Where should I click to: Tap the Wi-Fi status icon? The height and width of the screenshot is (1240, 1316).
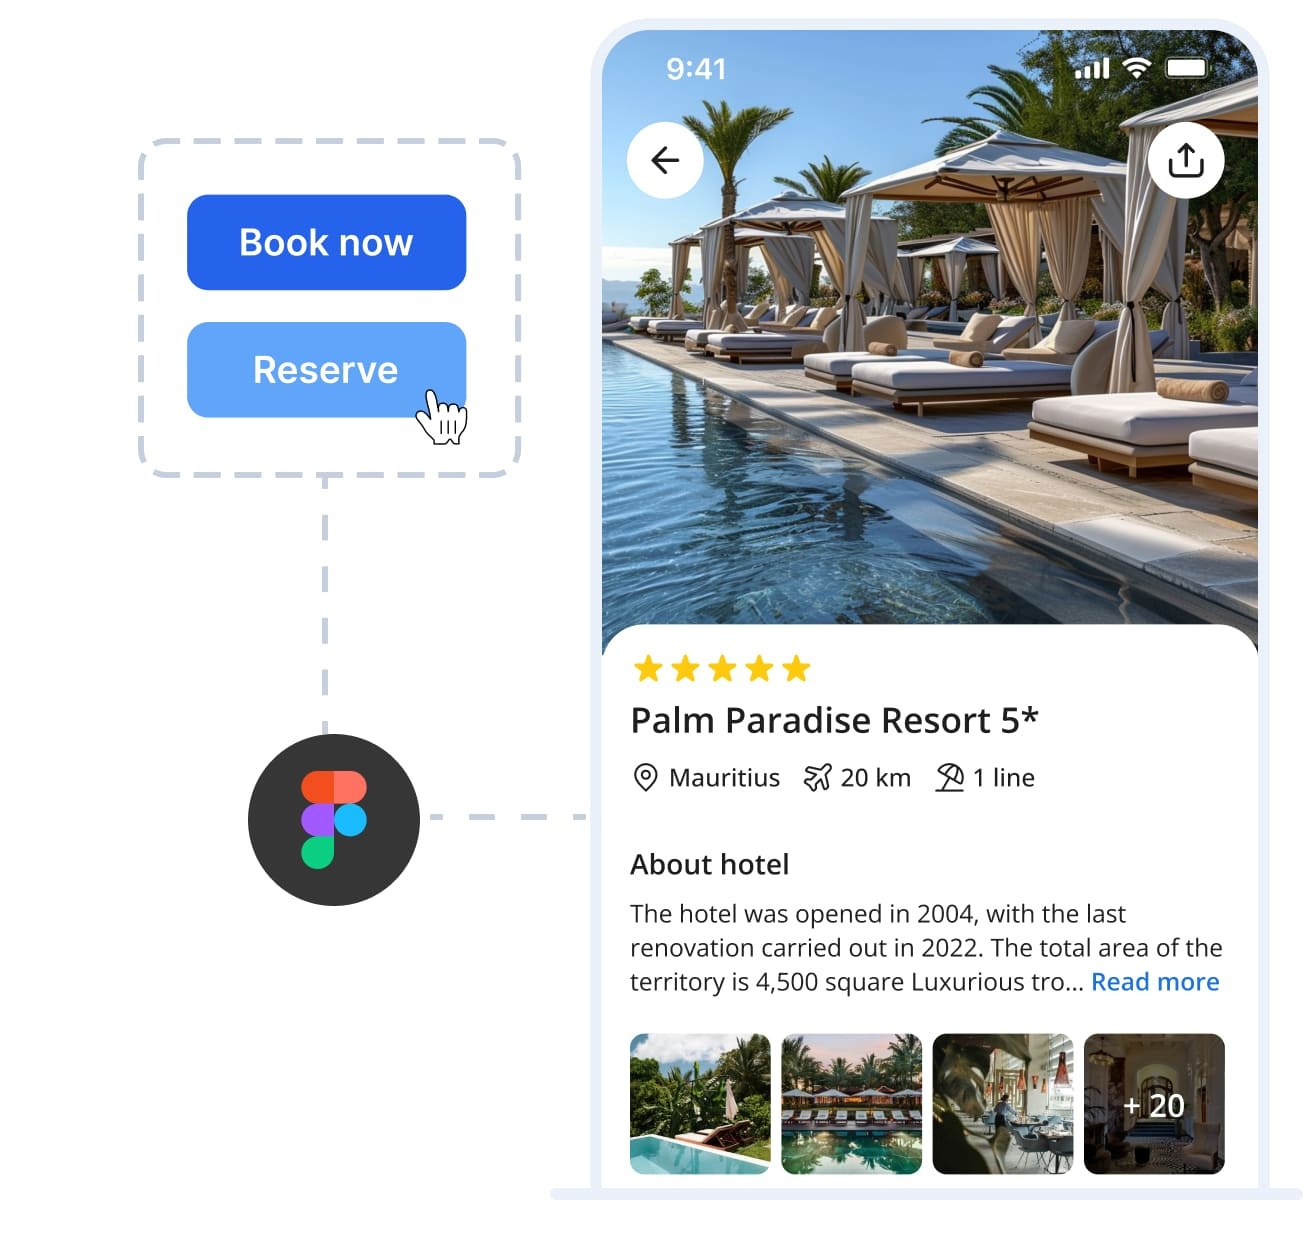tap(1137, 68)
